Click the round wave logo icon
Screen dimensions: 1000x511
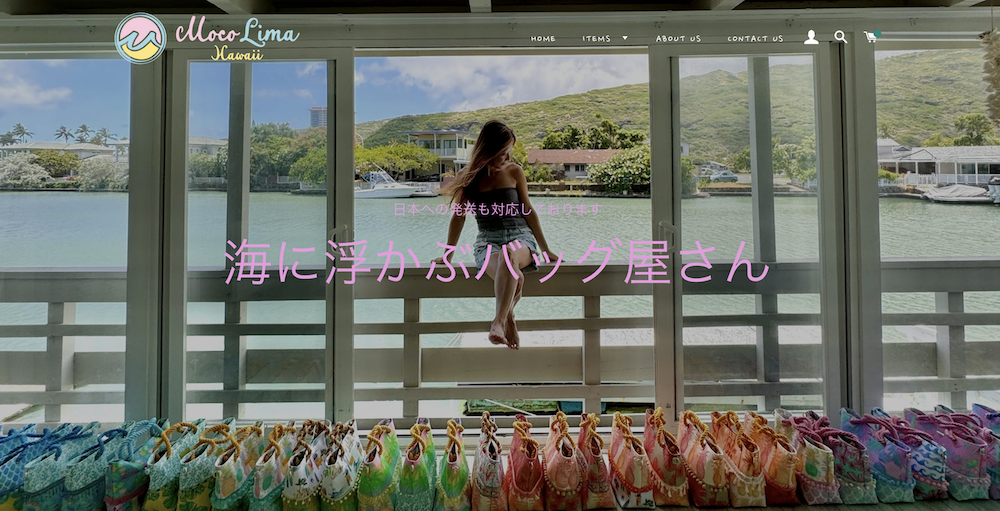click(141, 38)
